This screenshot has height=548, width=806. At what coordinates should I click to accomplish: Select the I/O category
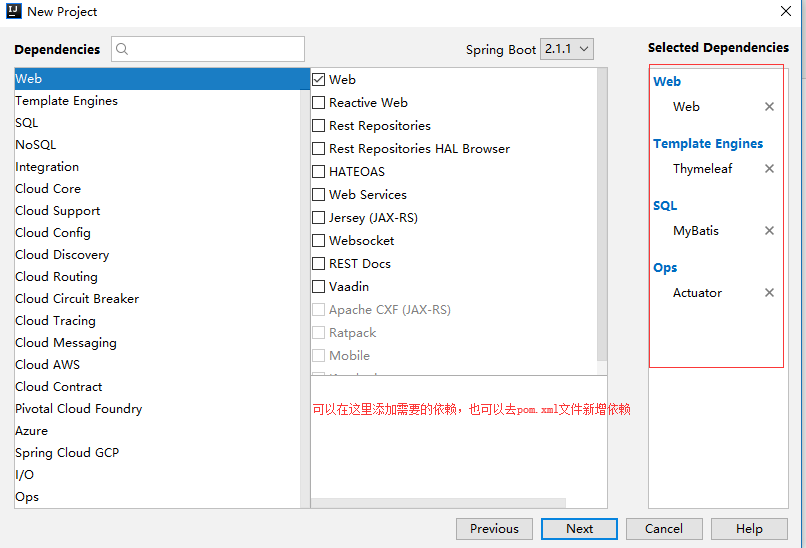pyautogui.click(x=157, y=474)
